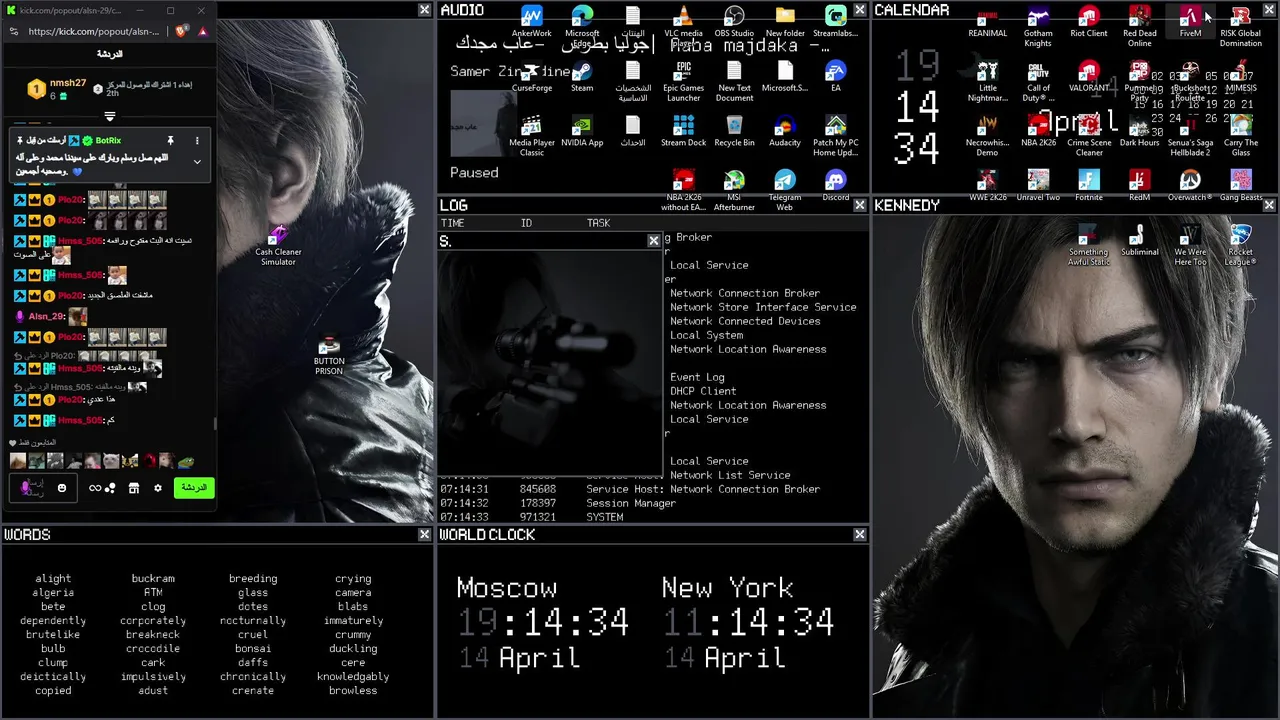Click the Brave shields icon in address bar
This screenshot has height=720, width=1280.
click(181, 31)
